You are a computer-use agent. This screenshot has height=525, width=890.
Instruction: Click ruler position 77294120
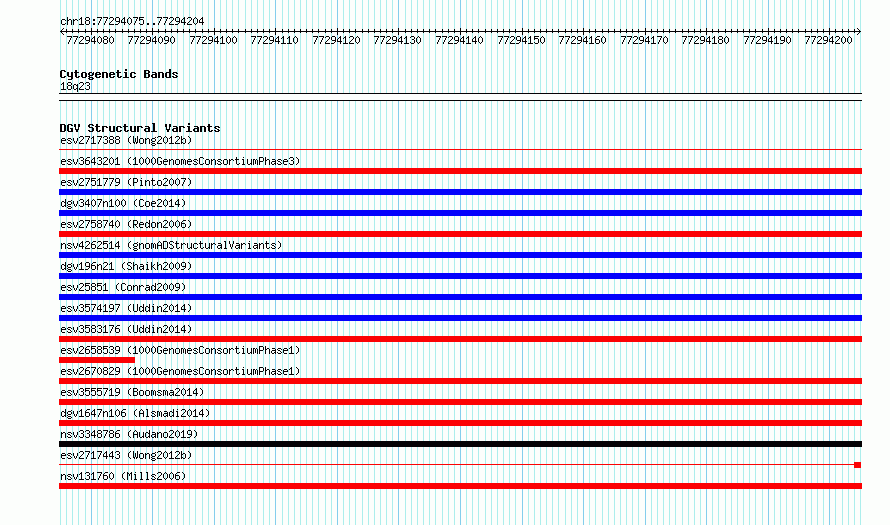pyautogui.click(x=337, y=40)
